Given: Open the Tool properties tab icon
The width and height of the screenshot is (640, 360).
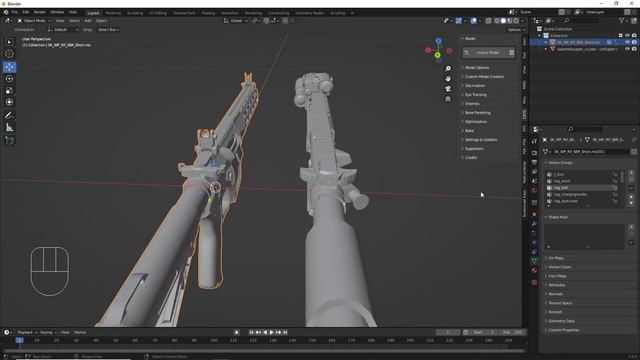Looking at the screenshot, I should pos(534,141).
